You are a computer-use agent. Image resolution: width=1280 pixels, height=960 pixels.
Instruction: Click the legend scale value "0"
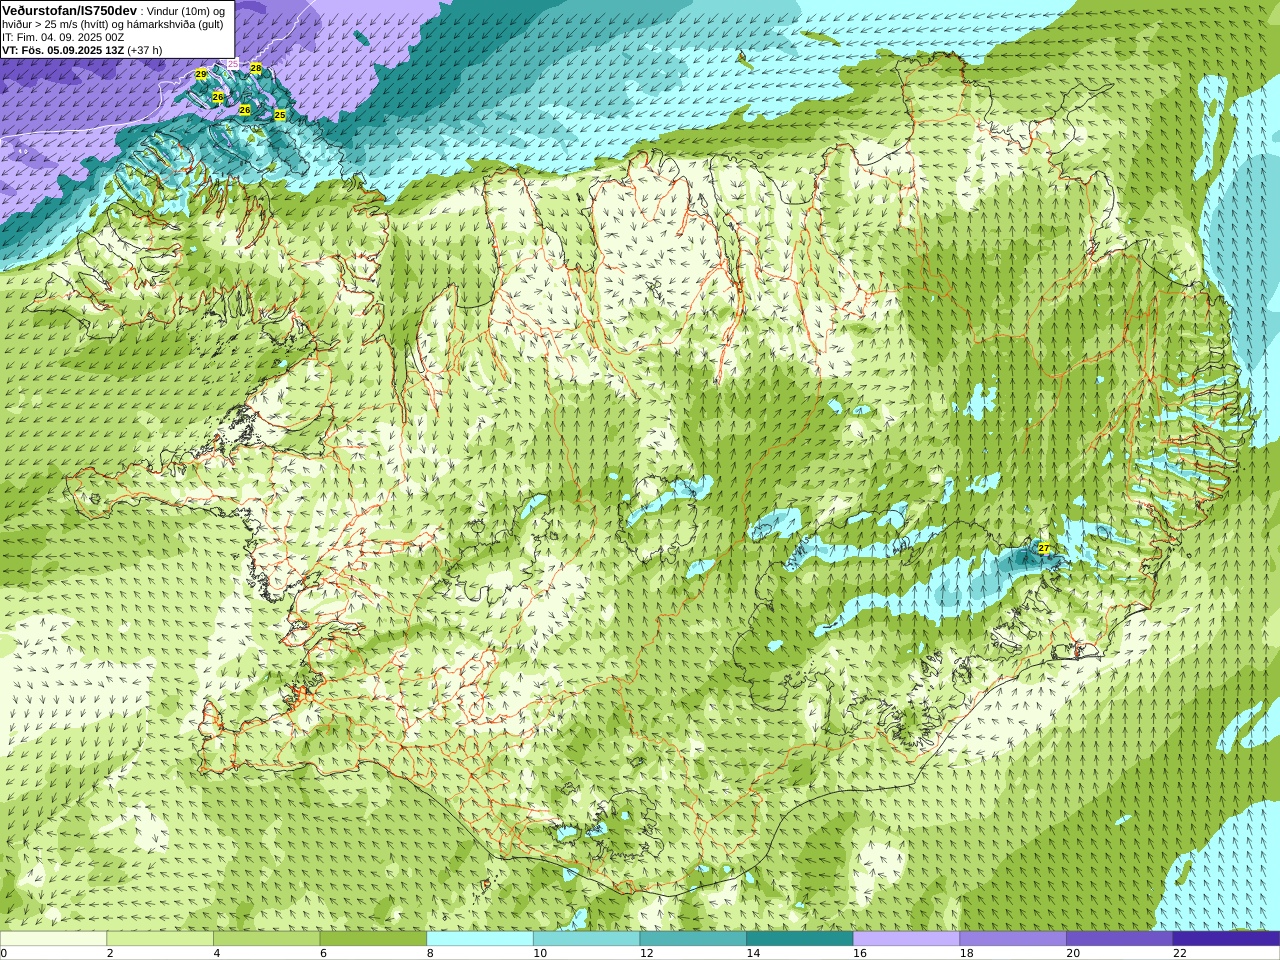4,953
